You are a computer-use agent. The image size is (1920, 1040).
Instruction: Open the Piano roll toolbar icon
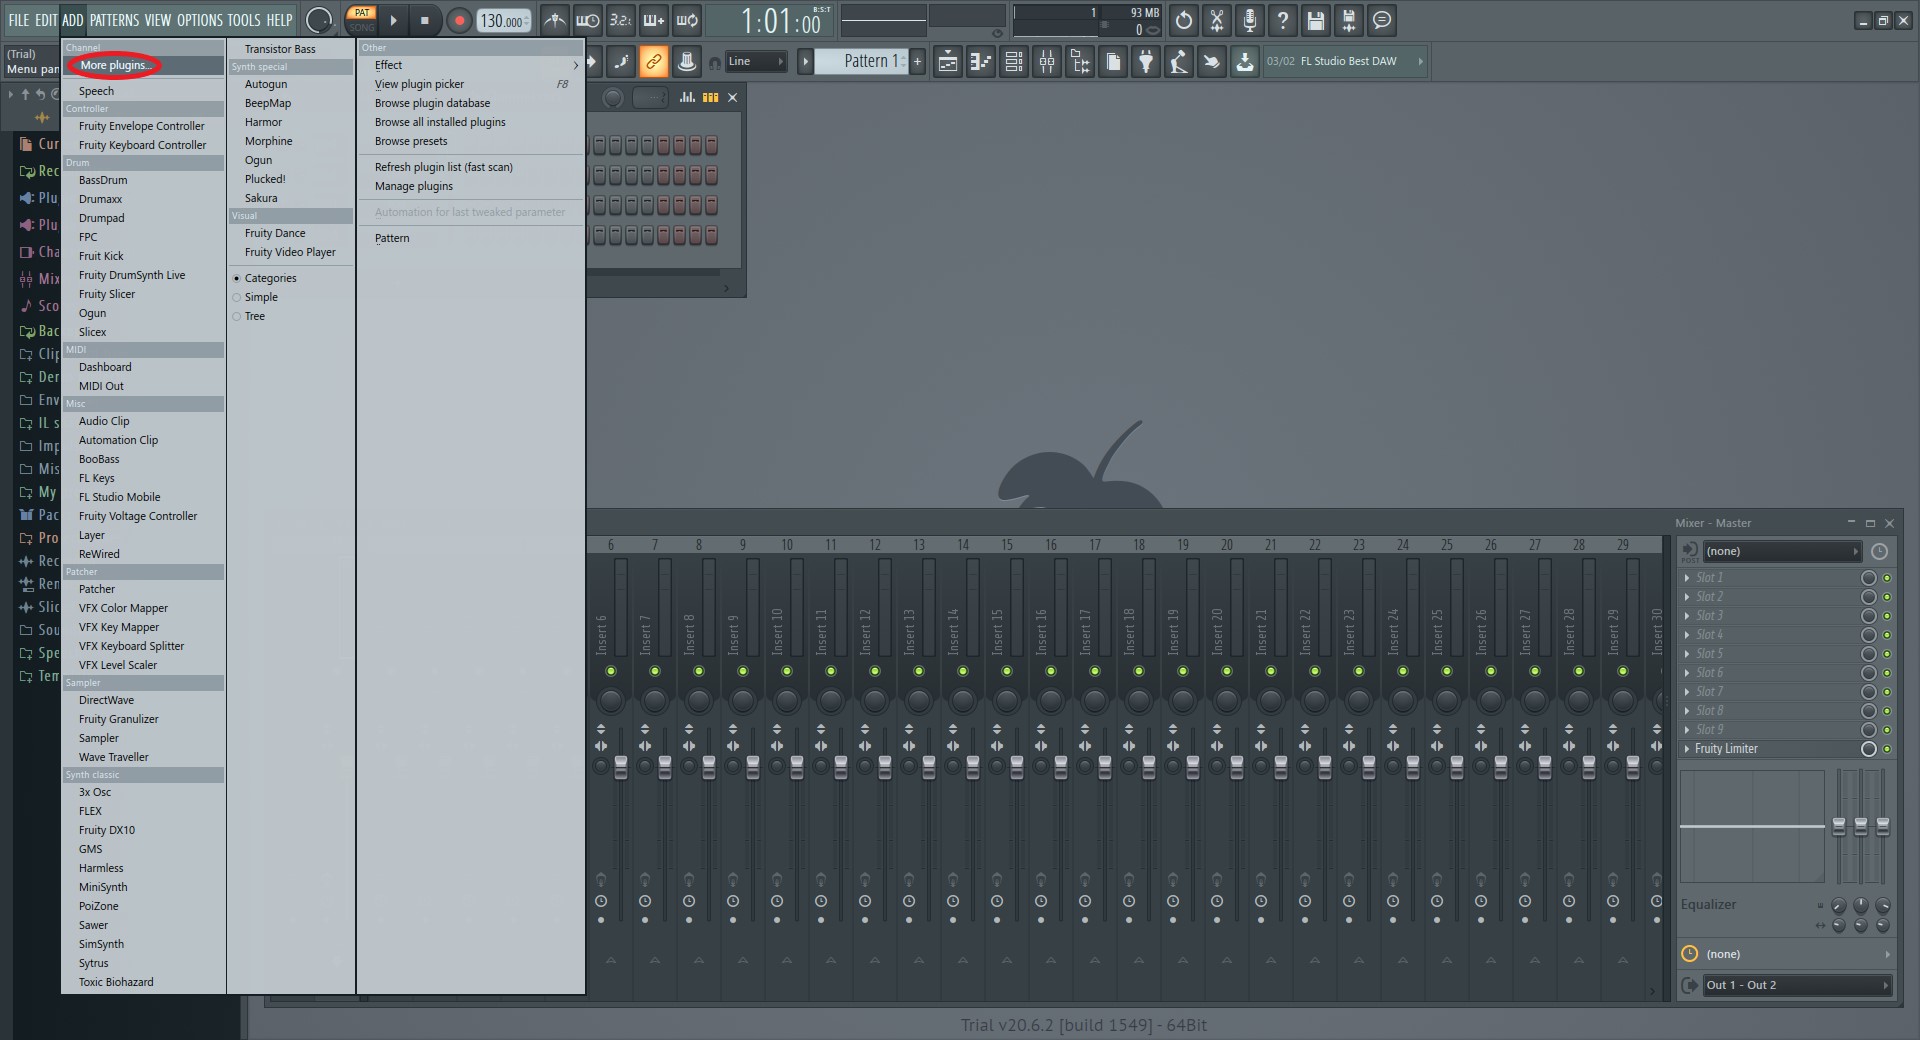point(981,61)
